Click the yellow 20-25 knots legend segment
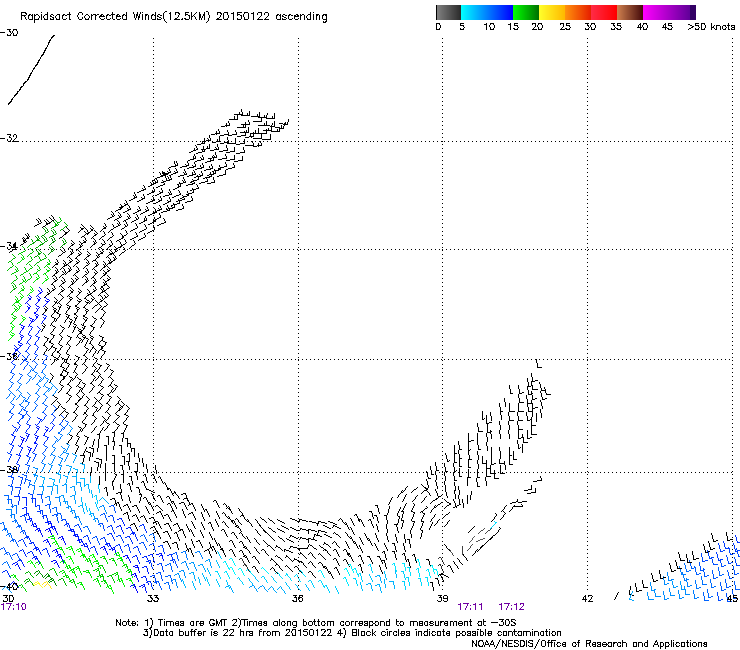The width and height of the screenshot is (740, 650). coord(552,12)
